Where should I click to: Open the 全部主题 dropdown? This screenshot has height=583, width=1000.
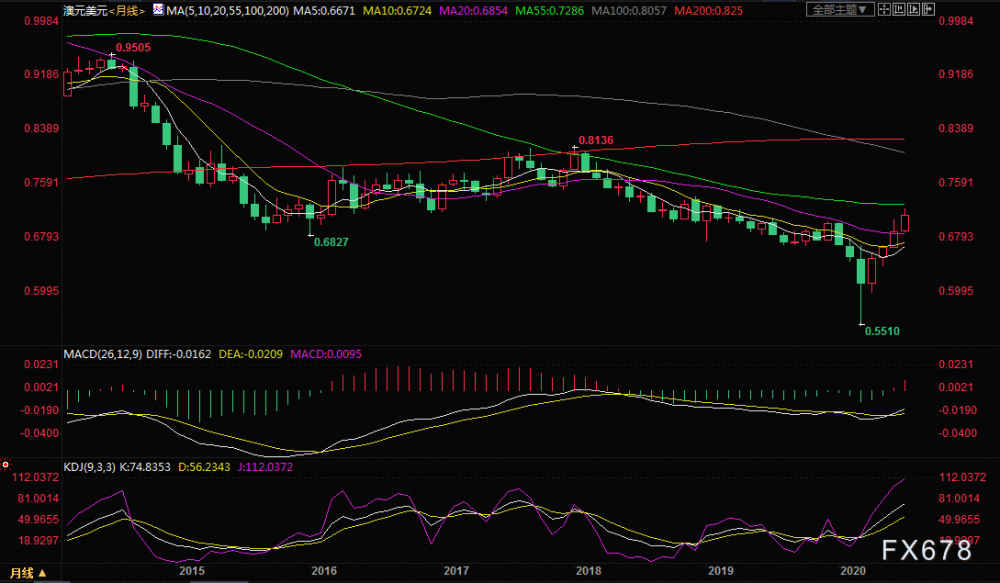[x=840, y=10]
